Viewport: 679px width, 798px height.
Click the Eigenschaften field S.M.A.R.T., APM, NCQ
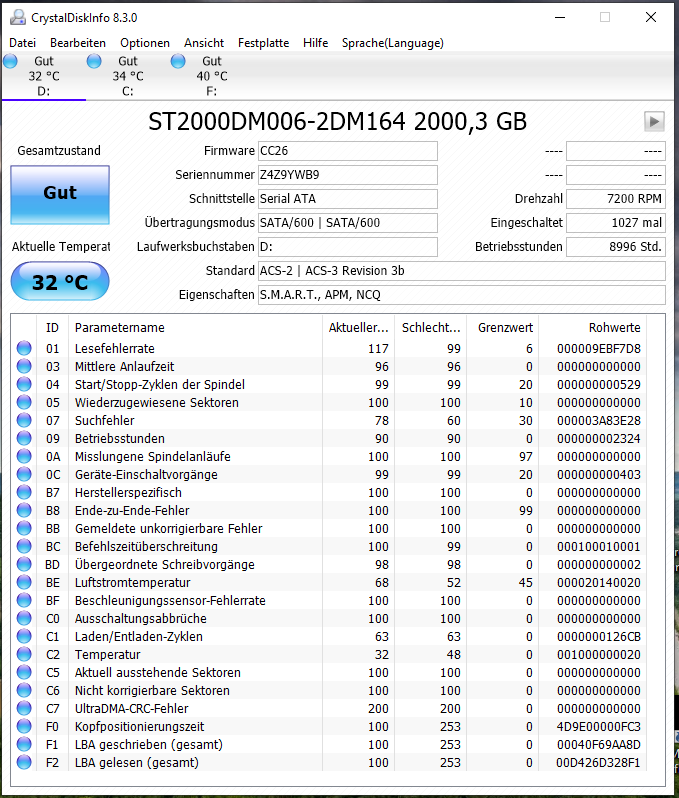(x=462, y=295)
